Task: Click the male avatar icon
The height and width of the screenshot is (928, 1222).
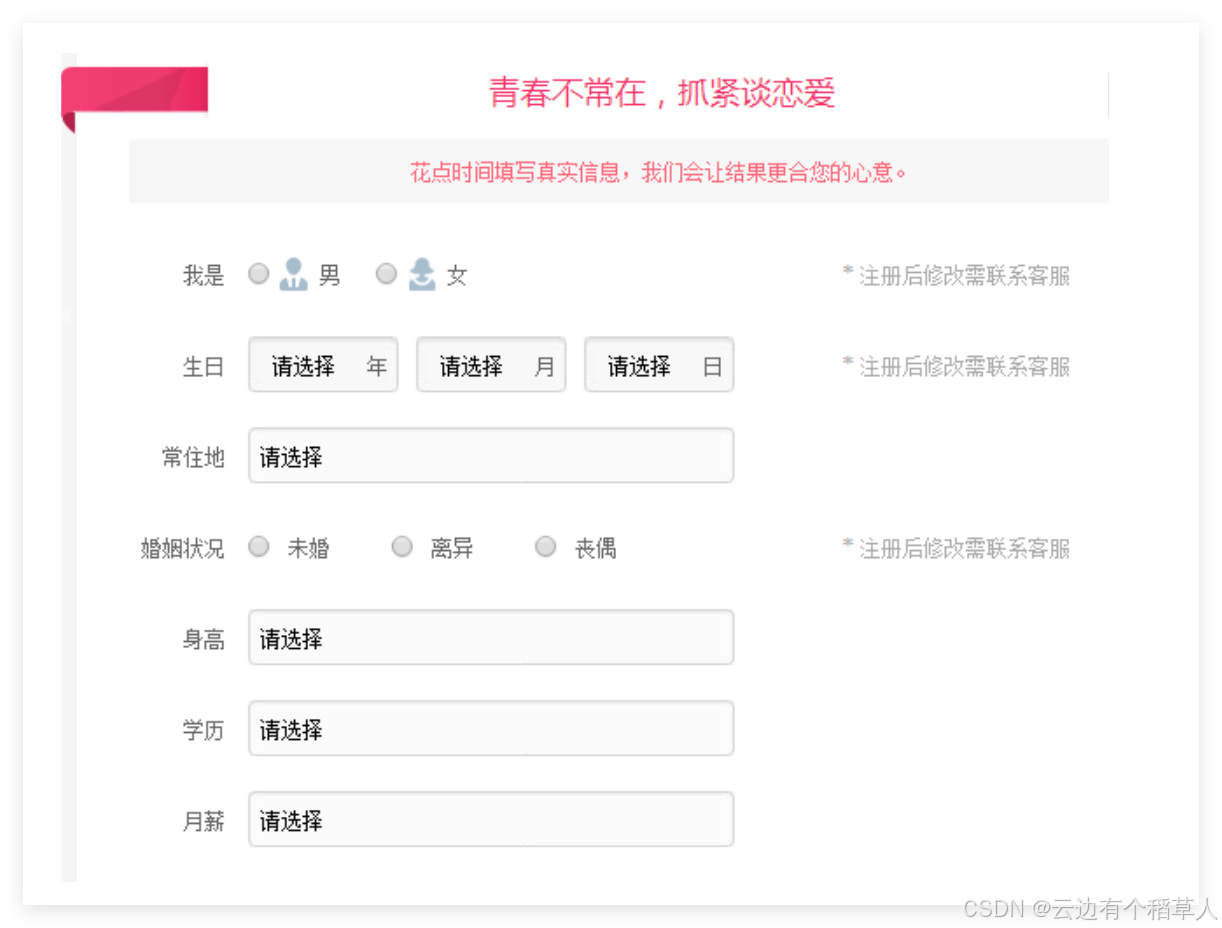Action: pyautogui.click(x=293, y=274)
